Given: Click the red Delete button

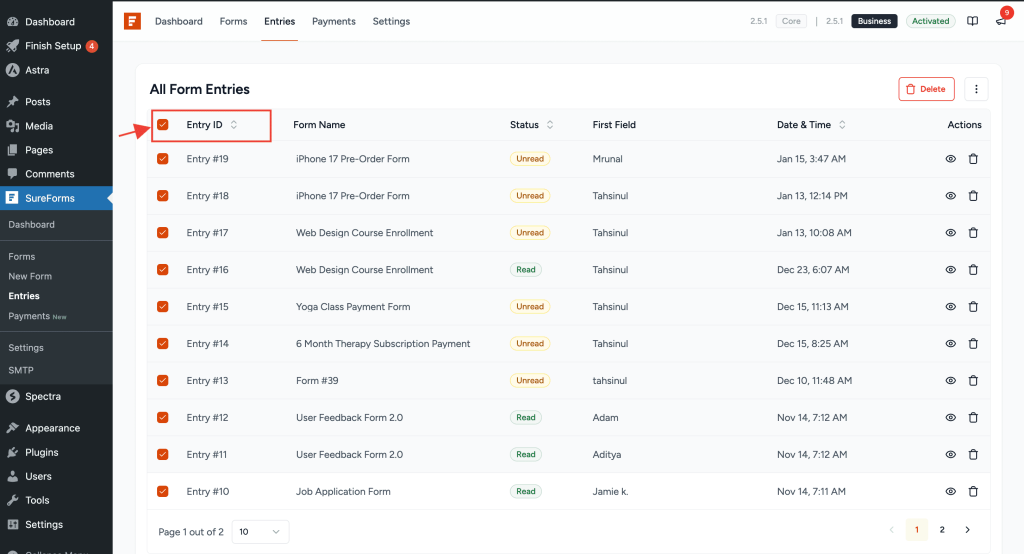Looking at the screenshot, I should (x=926, y=89).
